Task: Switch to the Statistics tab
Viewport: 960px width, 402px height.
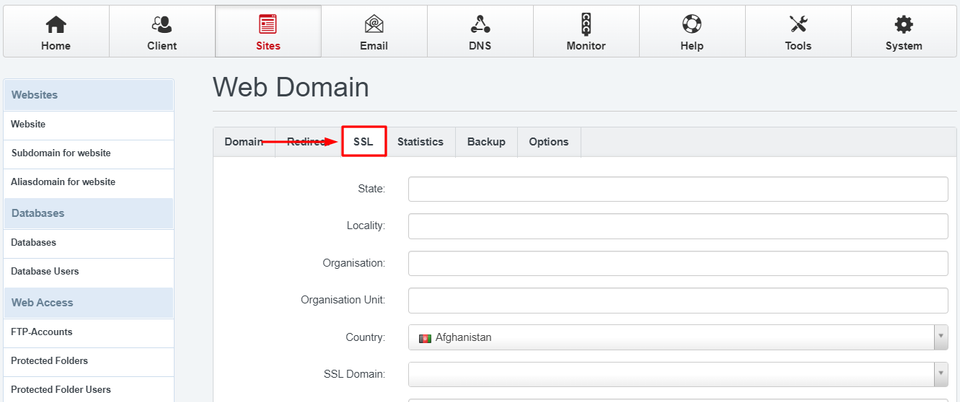Action: 420,142
